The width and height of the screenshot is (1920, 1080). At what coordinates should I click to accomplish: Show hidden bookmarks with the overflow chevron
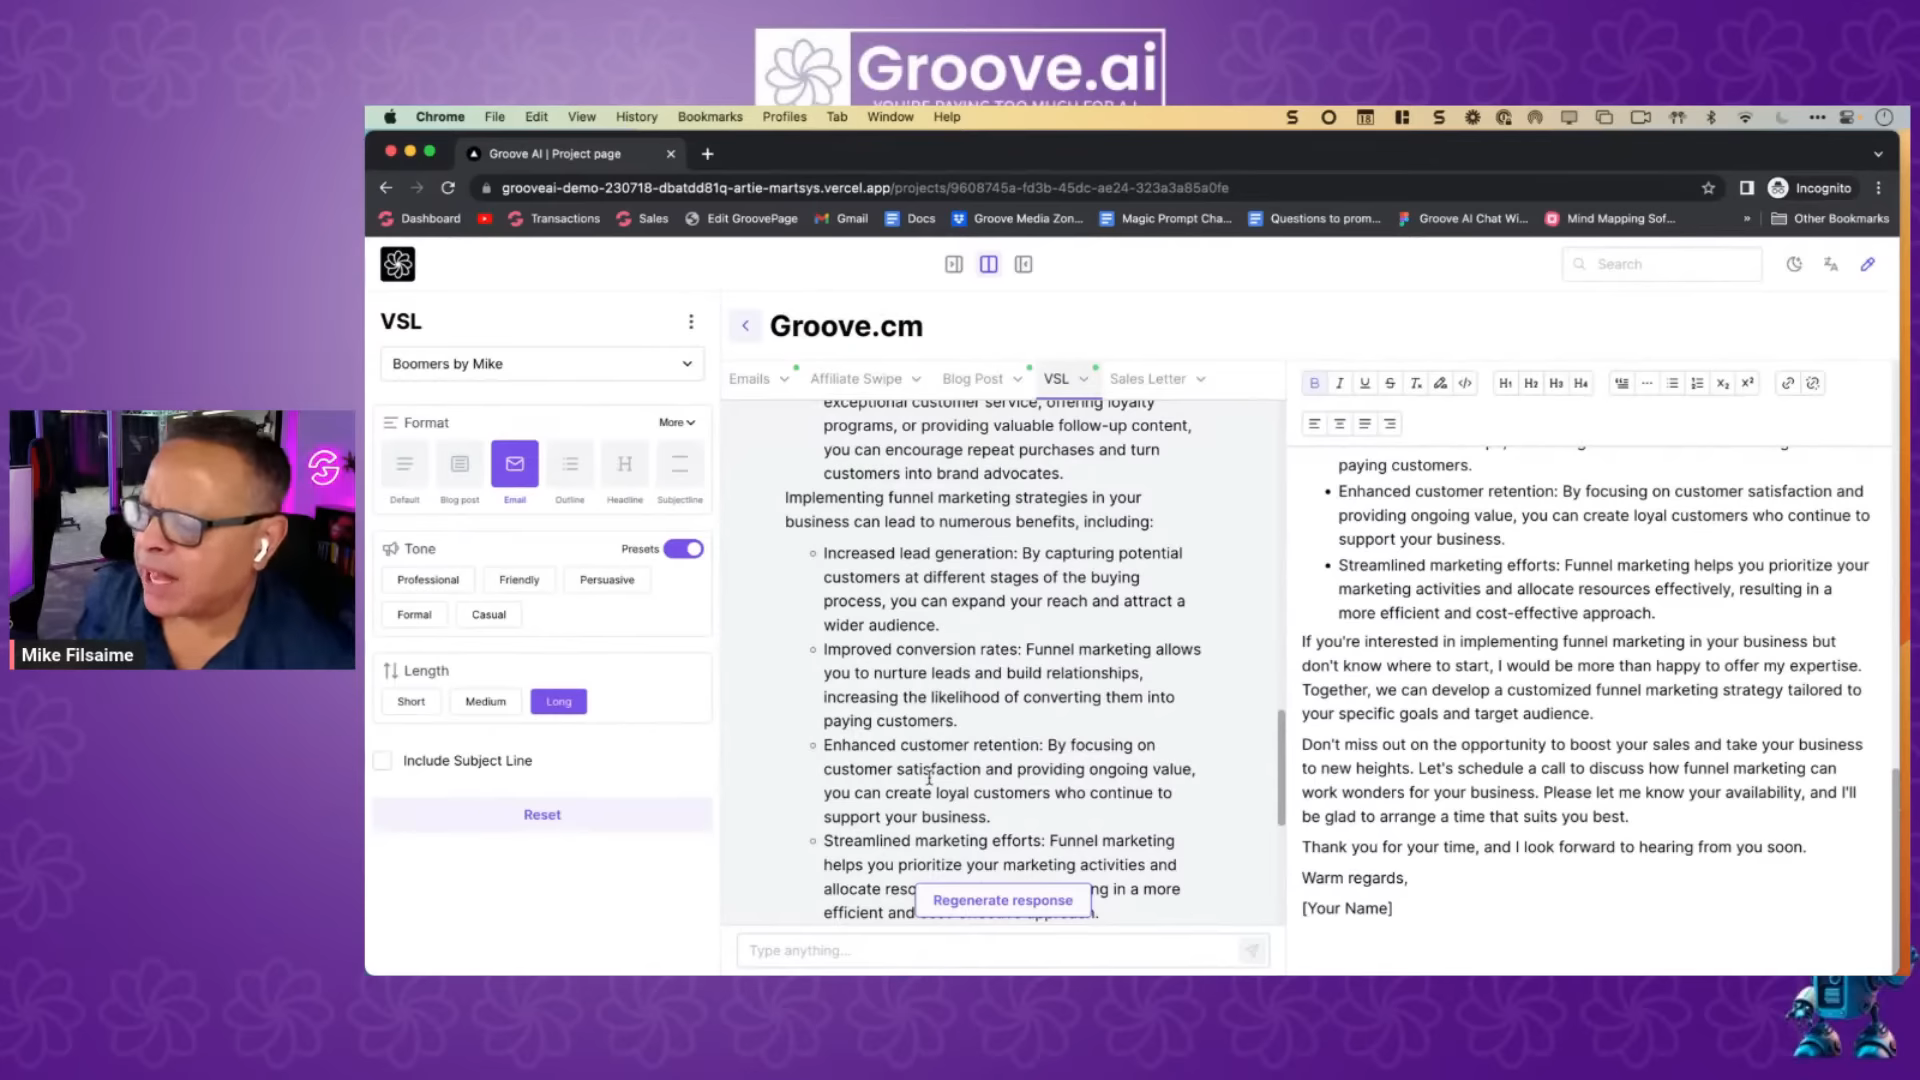tap(1747, 219)
